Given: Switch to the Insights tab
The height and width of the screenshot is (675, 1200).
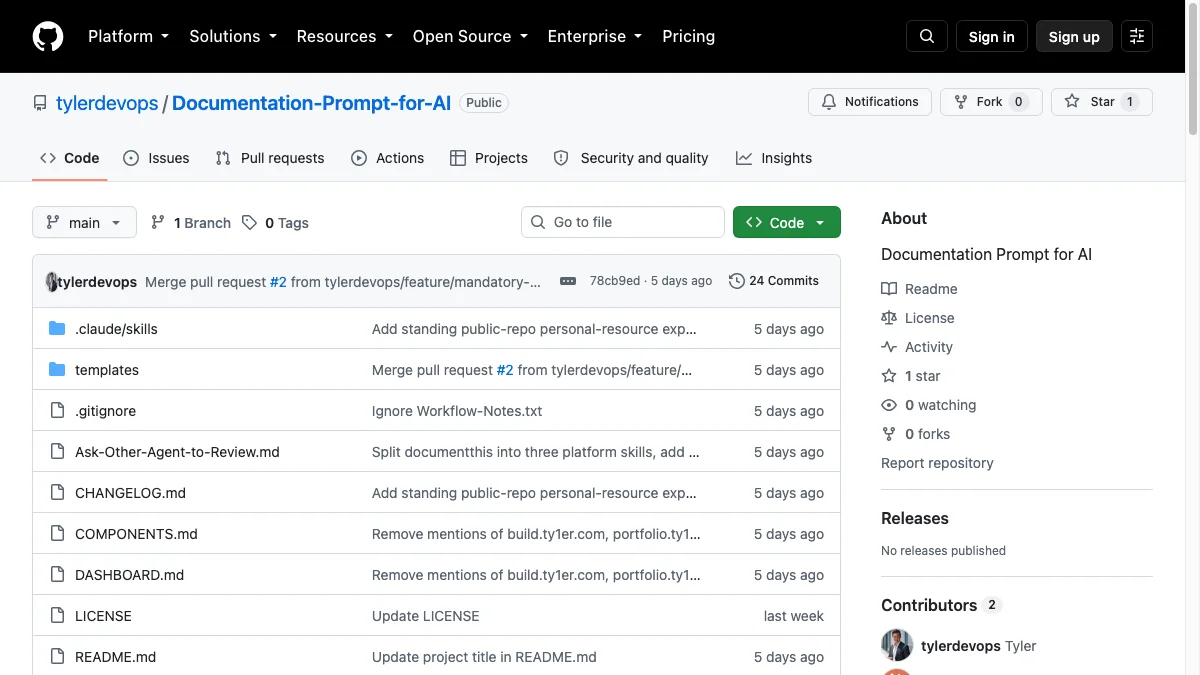Looking at the screenshot, I should tap(774, 158).
